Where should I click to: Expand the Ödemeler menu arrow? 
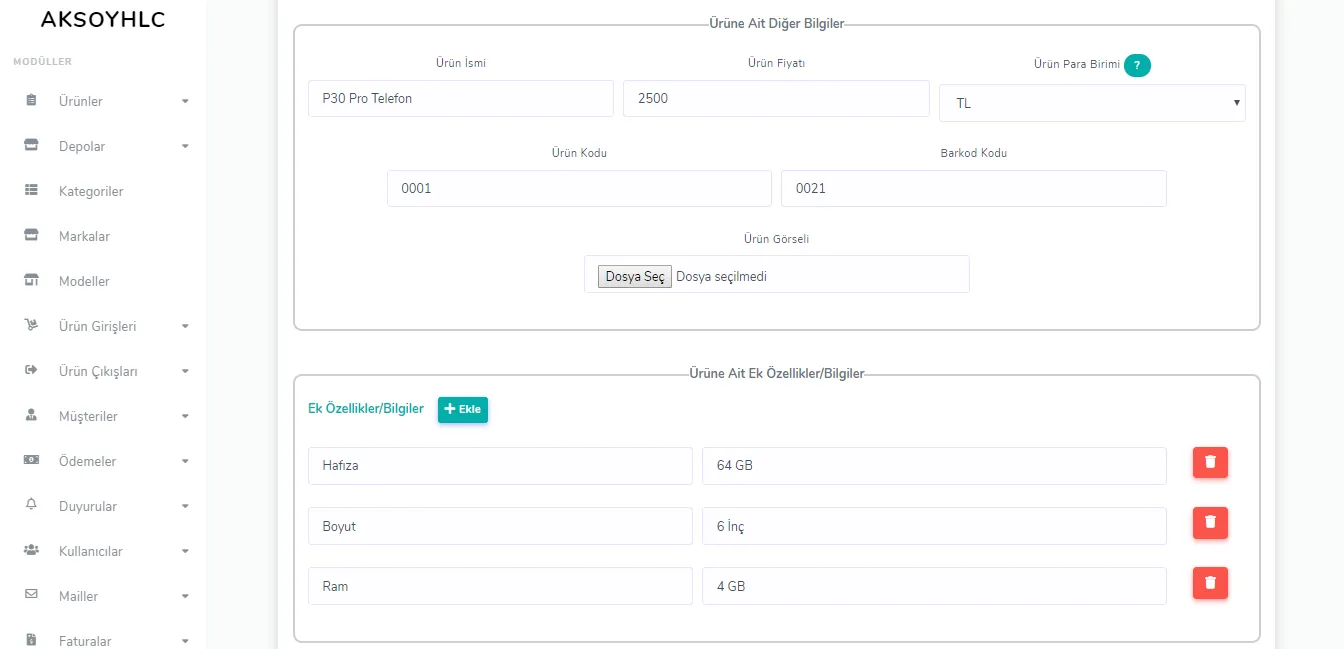pyautogui.click(x=185, y=461)
